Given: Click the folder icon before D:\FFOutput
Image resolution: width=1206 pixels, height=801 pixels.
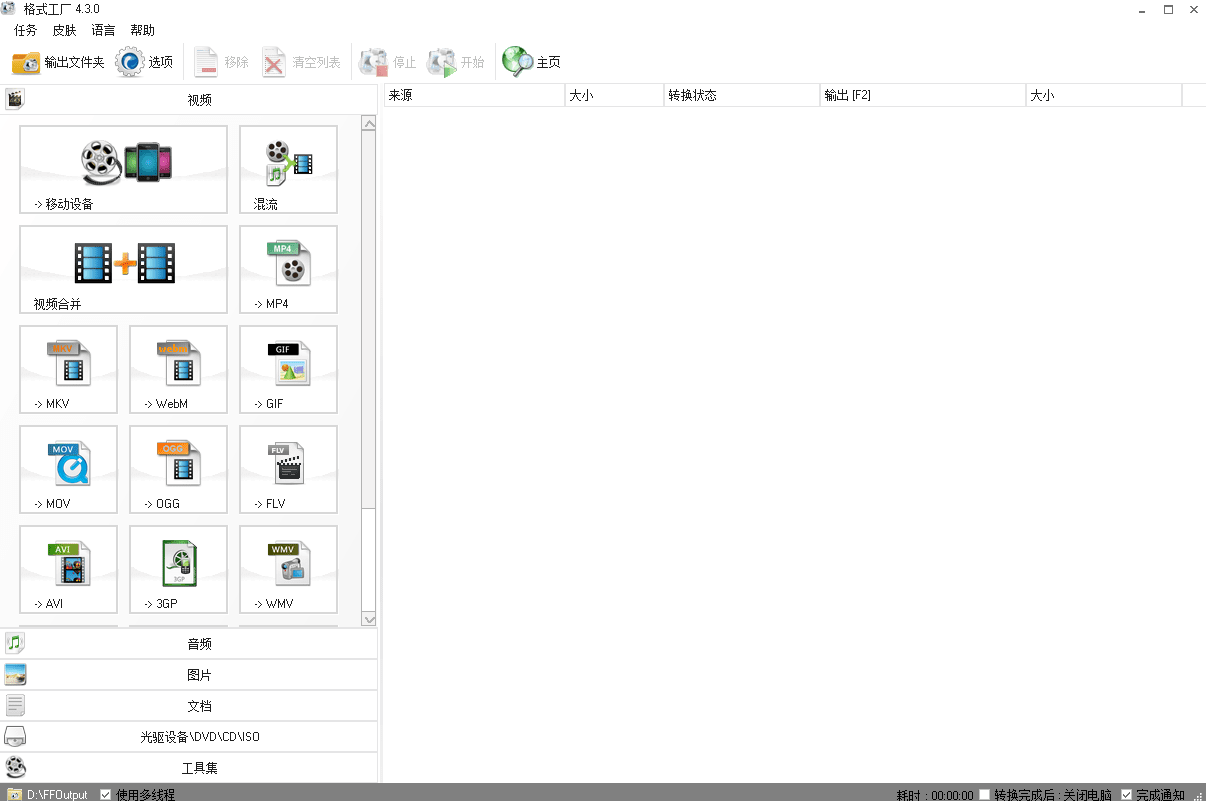Looking at the screenshot, I should [x=14, y=794].
